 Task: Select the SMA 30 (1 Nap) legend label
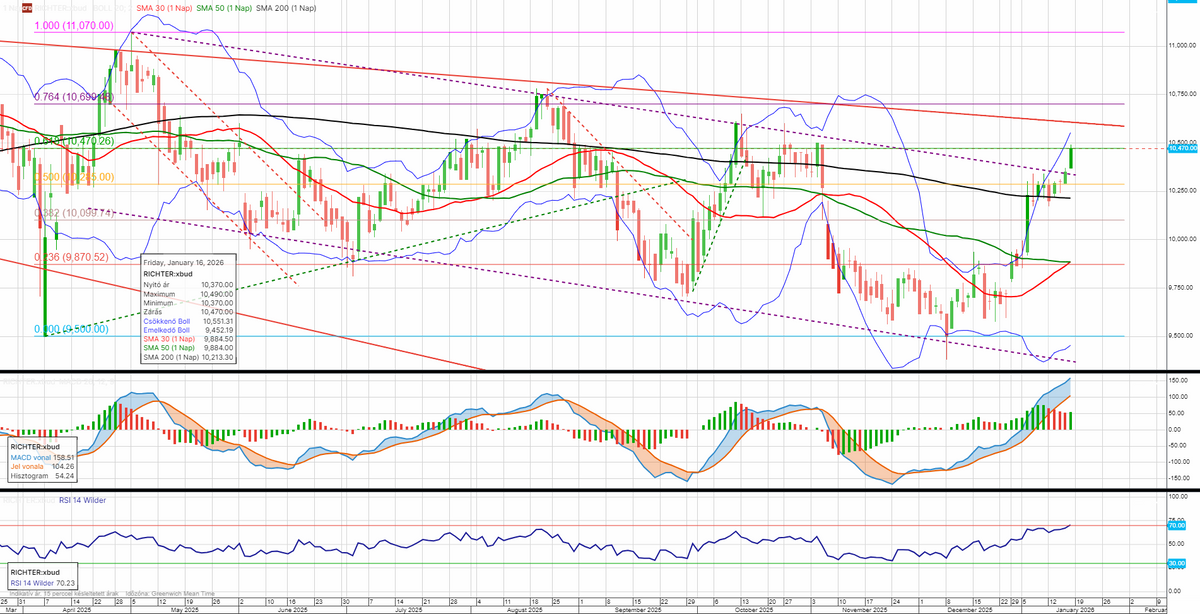pos(164,8)
